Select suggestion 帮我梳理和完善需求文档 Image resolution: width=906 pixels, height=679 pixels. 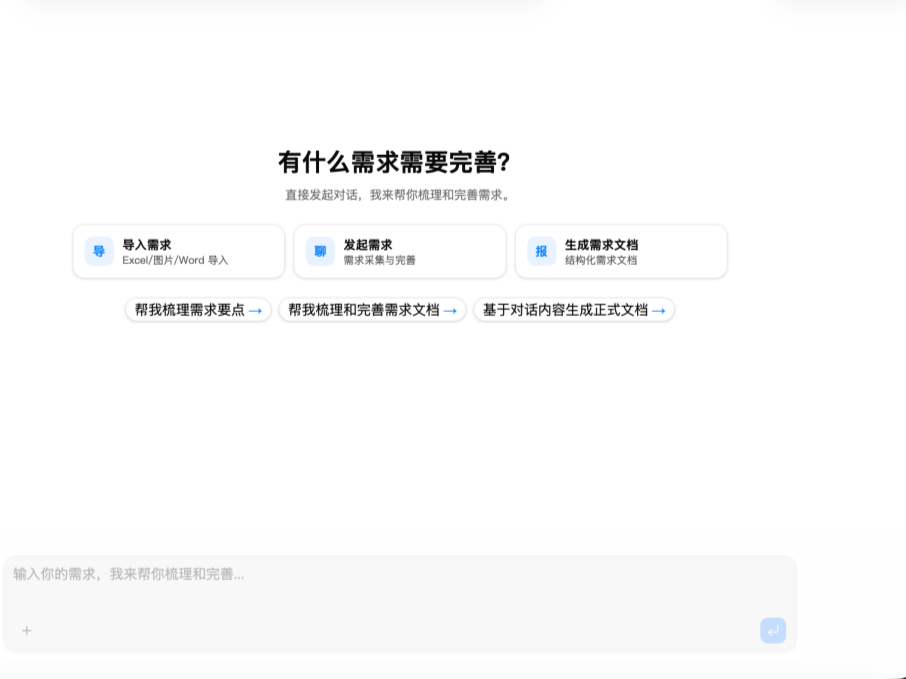372,310
